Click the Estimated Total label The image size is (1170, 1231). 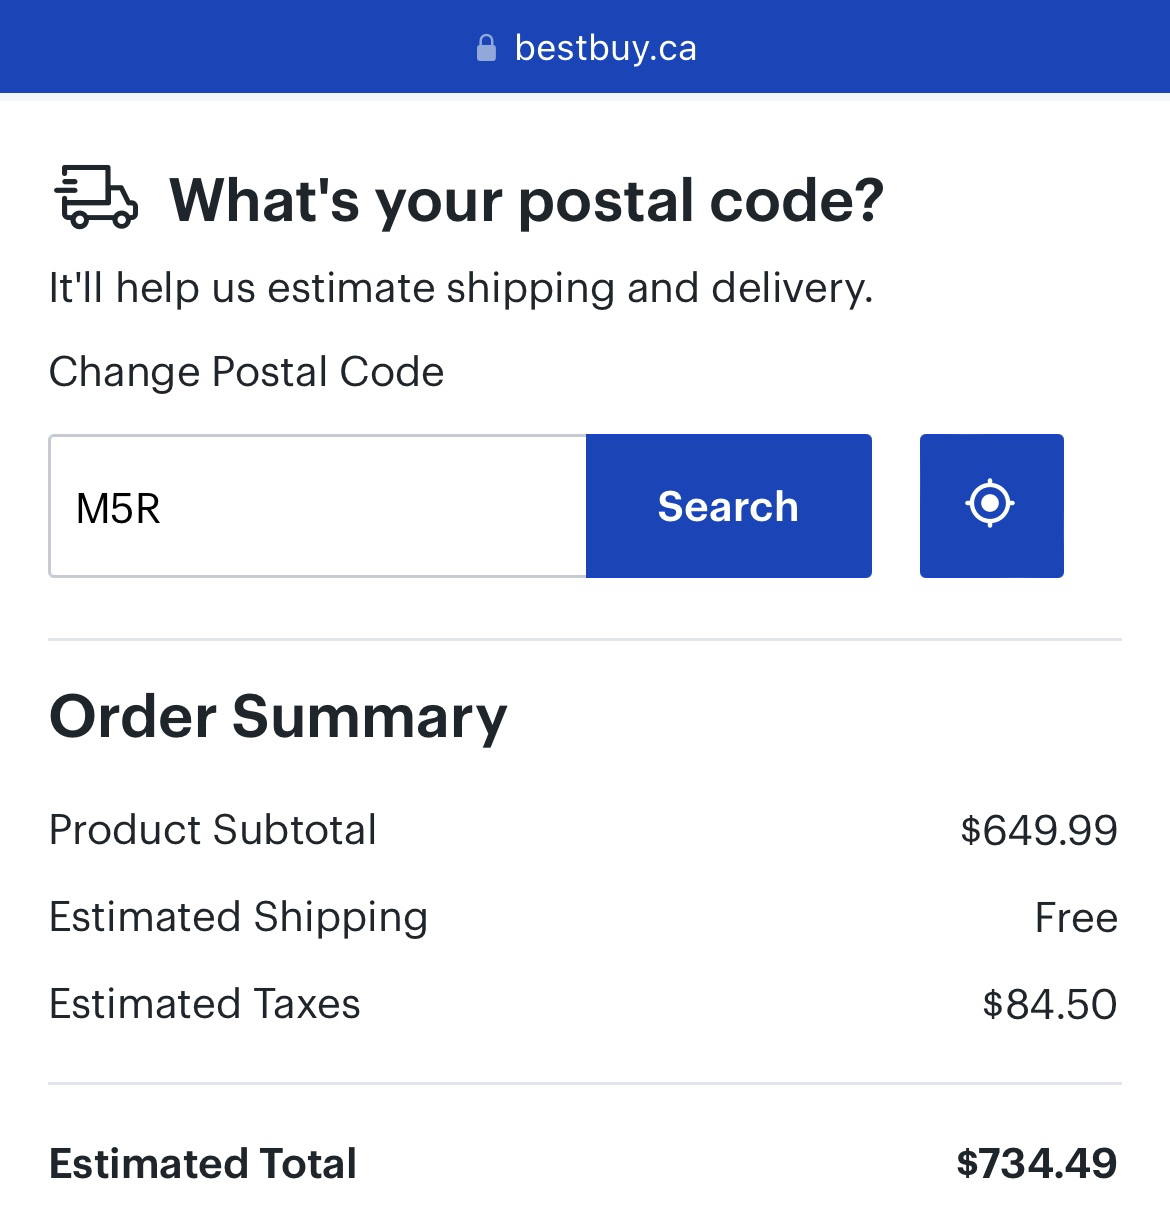pyautogui.click(x=203, y=1164)
